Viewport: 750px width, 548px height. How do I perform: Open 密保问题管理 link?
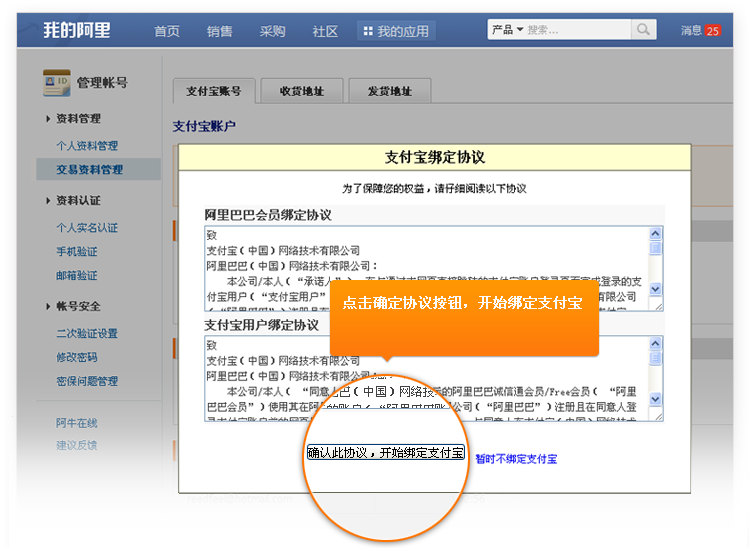tap(87, 381)
